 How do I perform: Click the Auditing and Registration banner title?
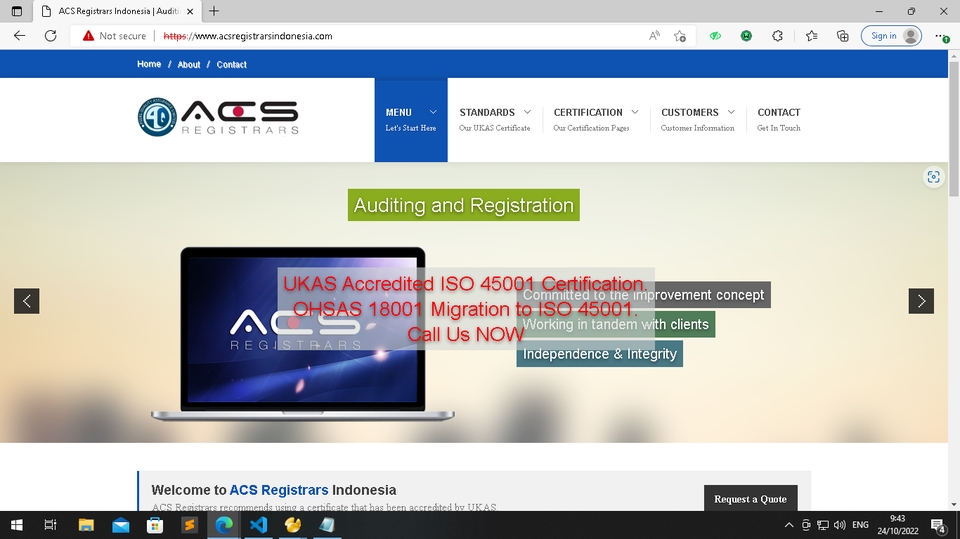click(463, 205)
